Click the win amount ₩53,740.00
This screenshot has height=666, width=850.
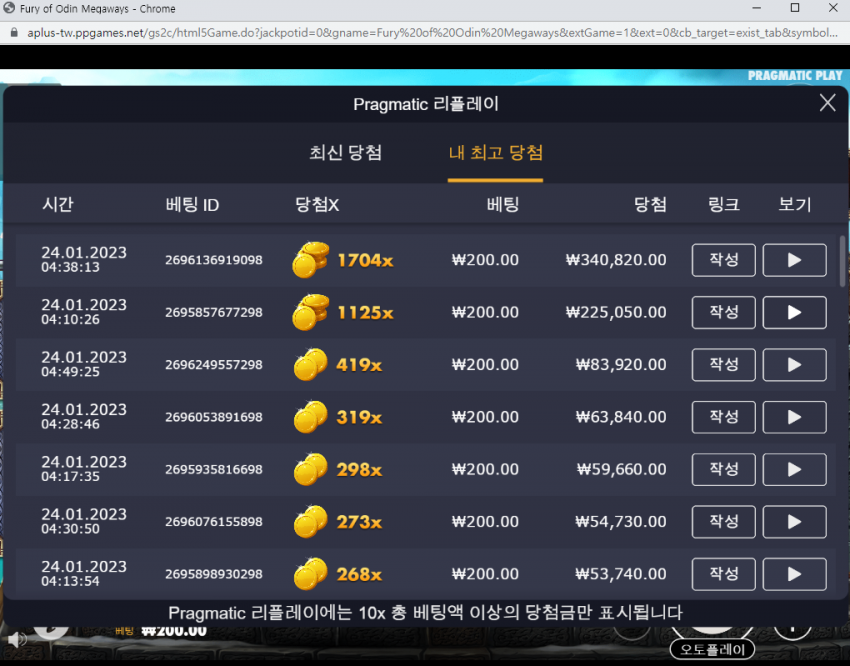pos(621,574)
